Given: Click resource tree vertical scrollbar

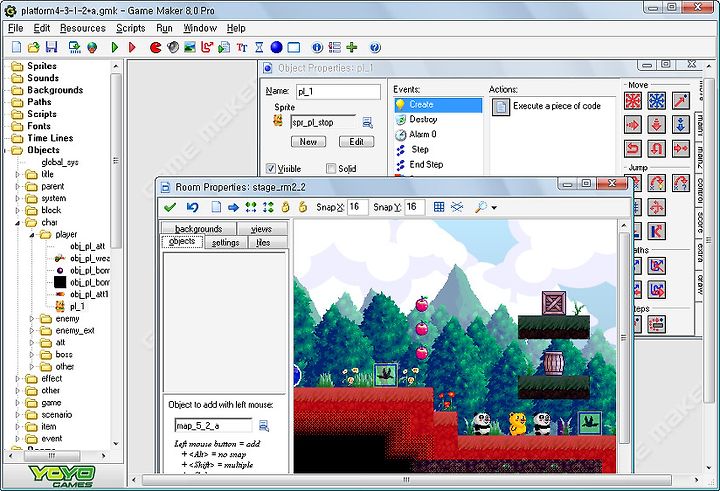Looking at the screenshot, I should (x=116, y=161).
